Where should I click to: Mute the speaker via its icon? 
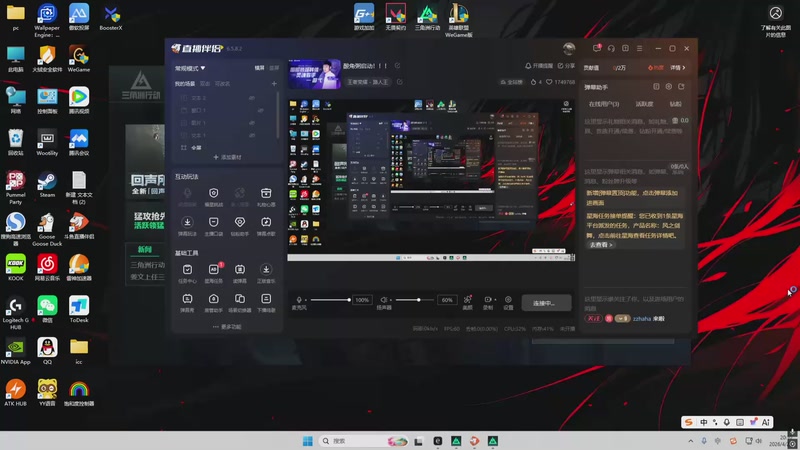[384, 299]
